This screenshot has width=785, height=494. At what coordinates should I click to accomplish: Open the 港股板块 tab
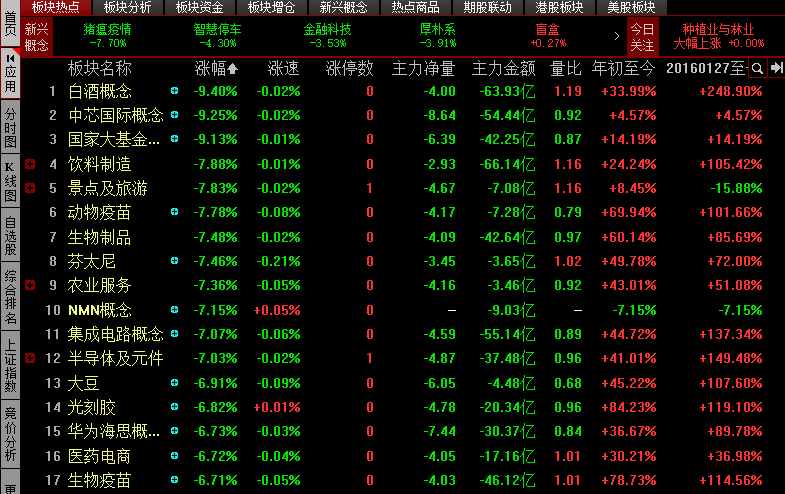(559, 7)
